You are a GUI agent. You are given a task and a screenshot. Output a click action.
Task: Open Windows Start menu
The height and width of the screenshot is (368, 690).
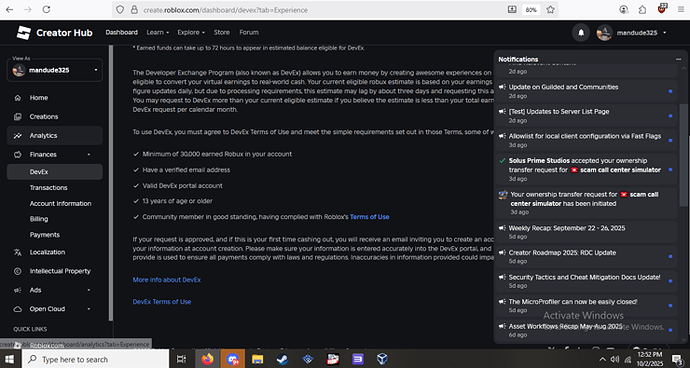pyautogui.click(x=10, y=359)
